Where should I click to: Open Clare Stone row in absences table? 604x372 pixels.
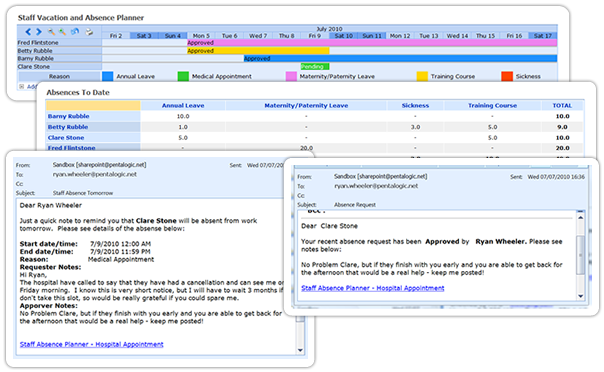pos(66,138)
